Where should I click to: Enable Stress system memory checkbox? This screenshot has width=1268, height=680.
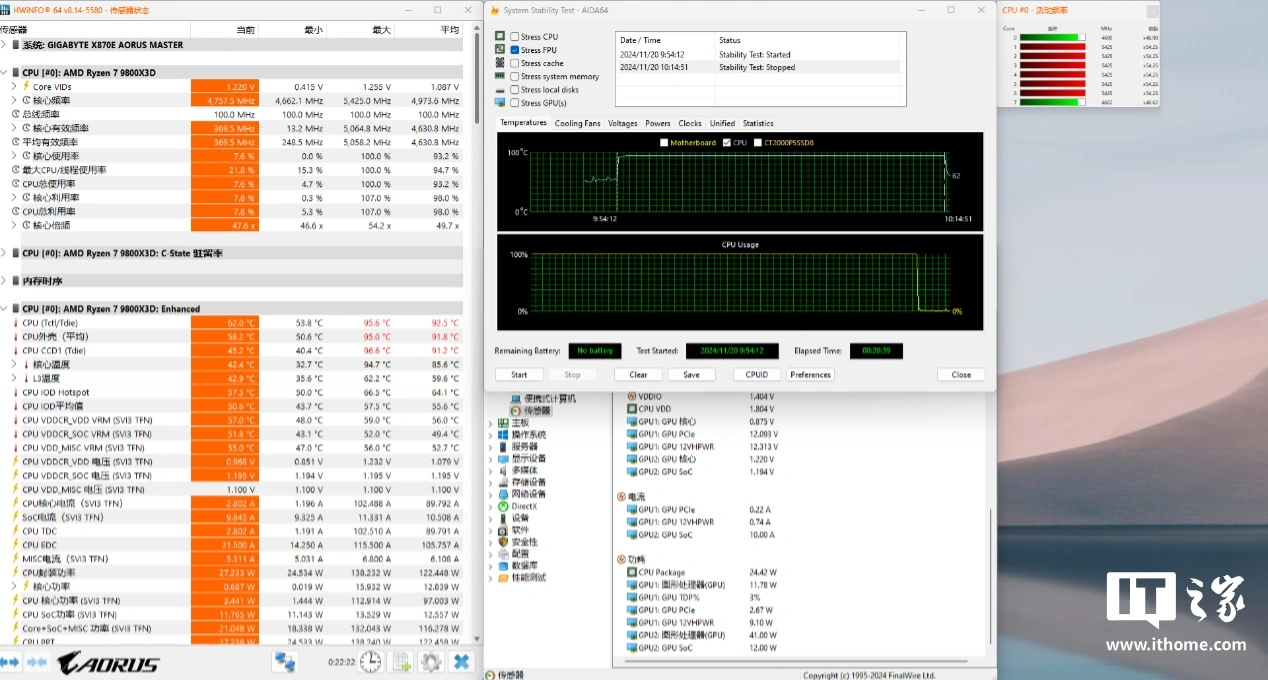coord(515,76)
